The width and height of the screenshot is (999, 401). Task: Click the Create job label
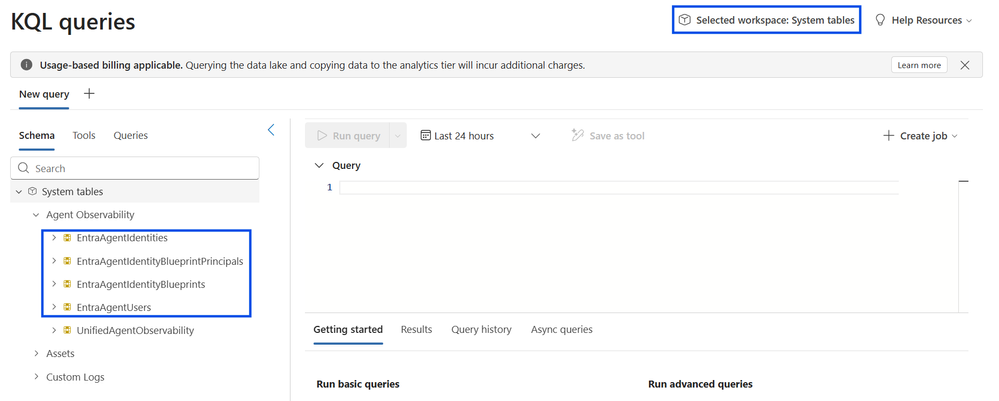click(924, 136)
